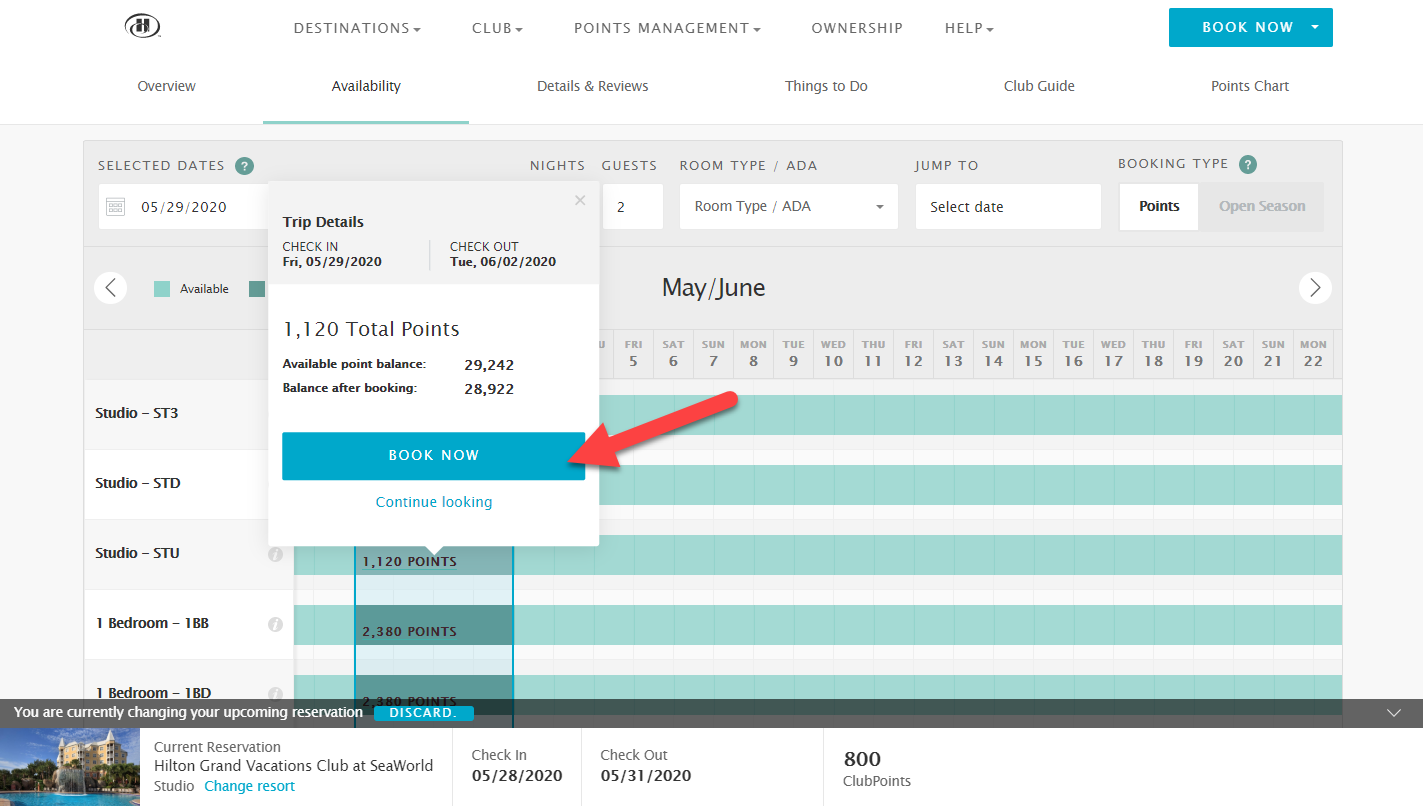The image size is (1423, 806).
Task: Click Studio ST3 availability bar
Action: (970, 415)
